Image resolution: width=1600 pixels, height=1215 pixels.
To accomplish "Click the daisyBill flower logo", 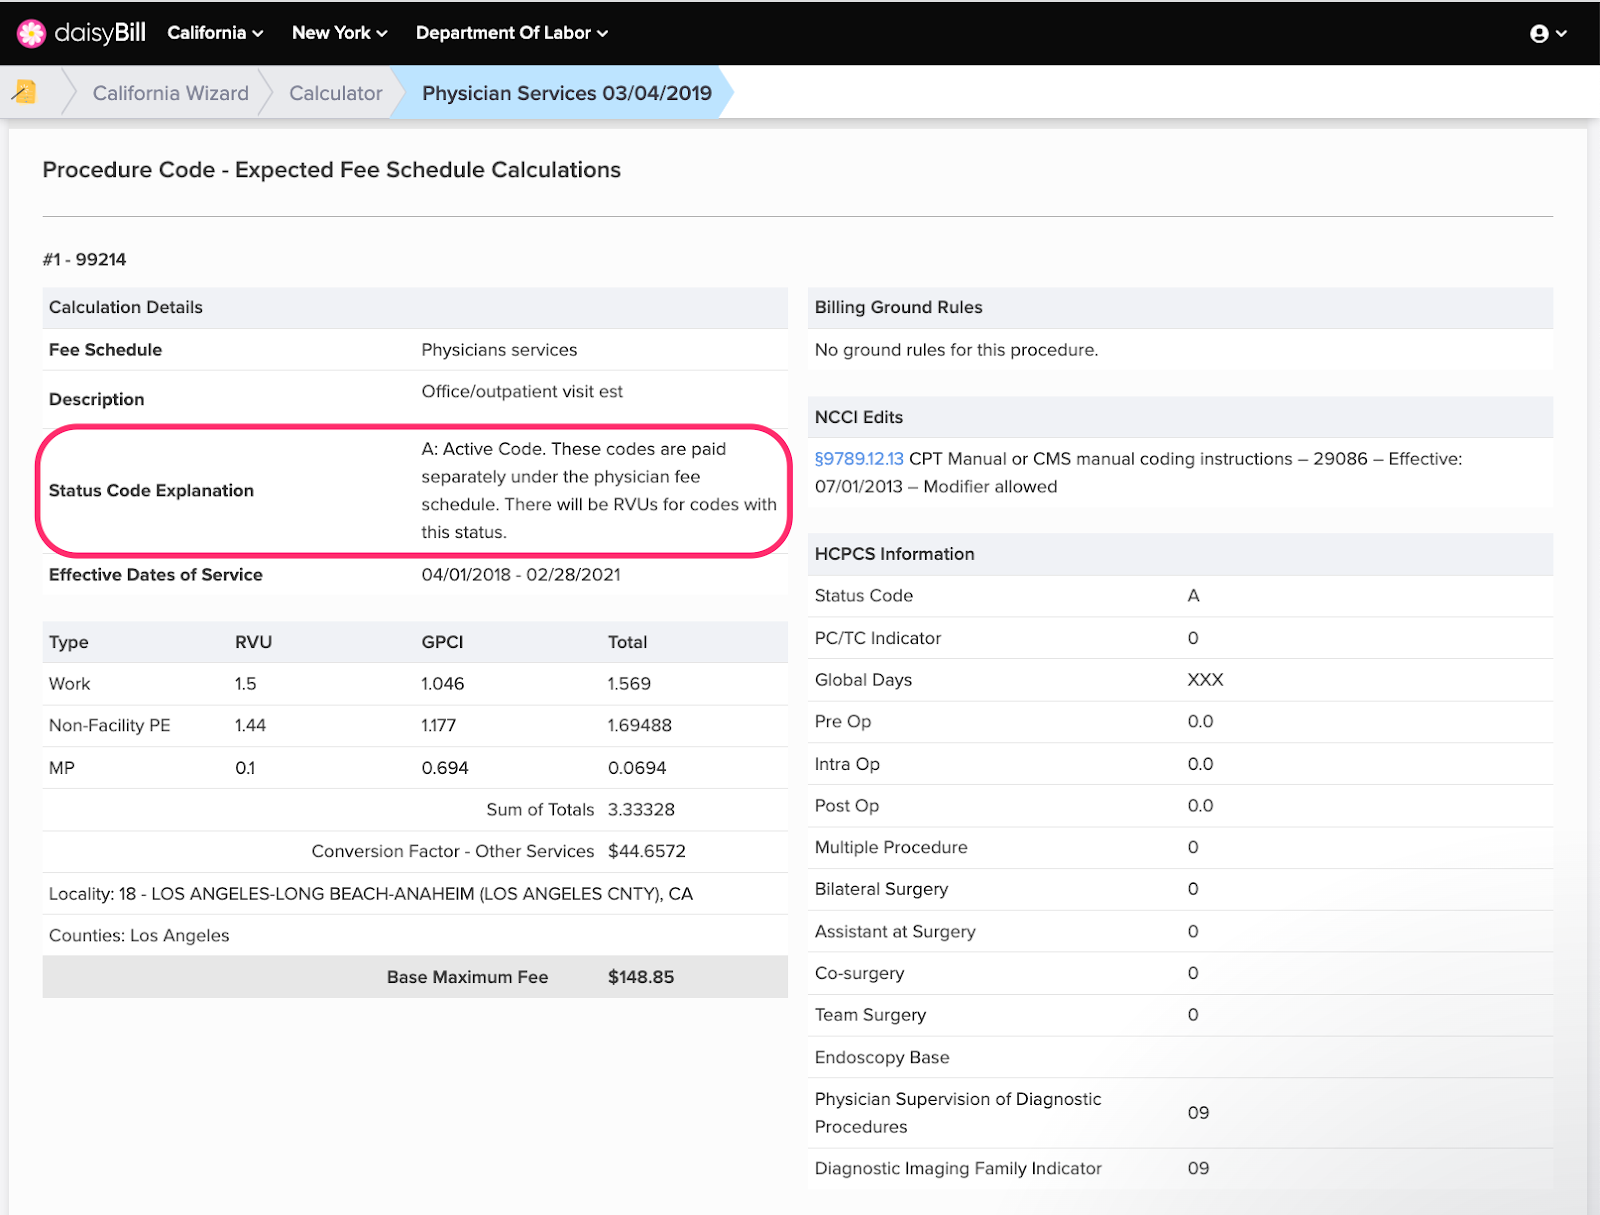I will click(x=31, y=33).
